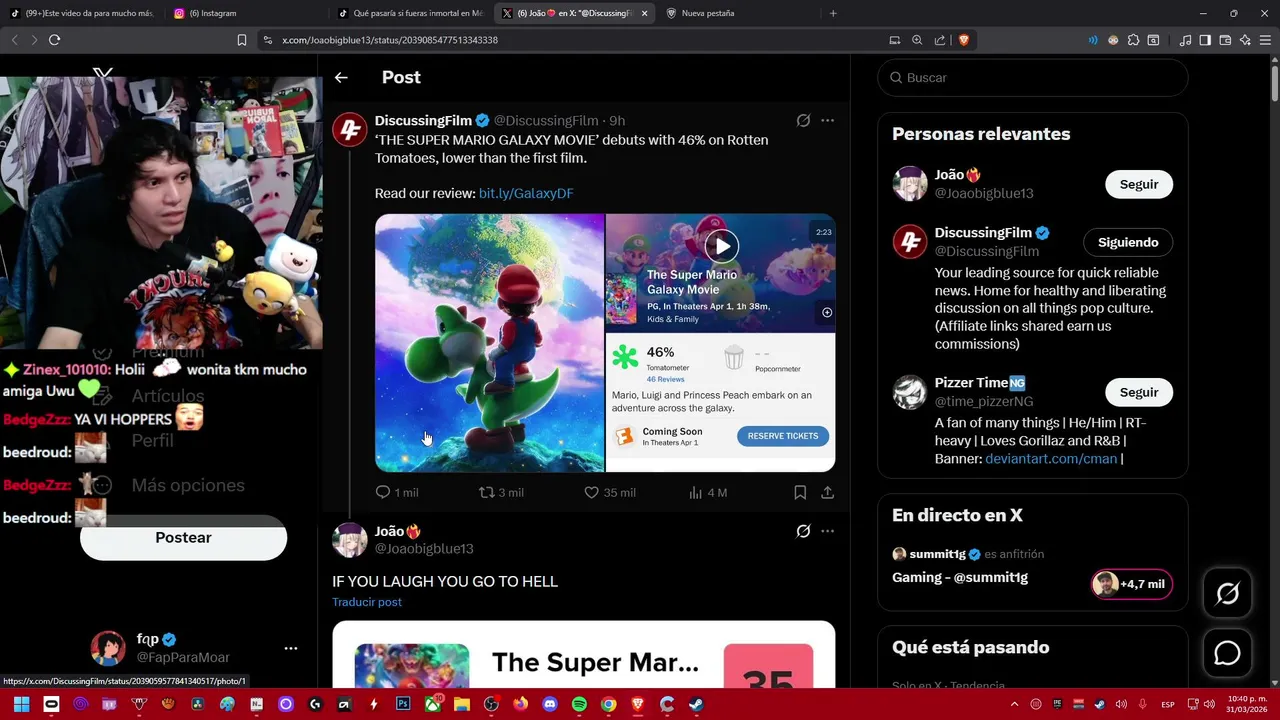Open account menu dots beside FapParaMoar
The image size is (1280, 720).
point(291,648)
